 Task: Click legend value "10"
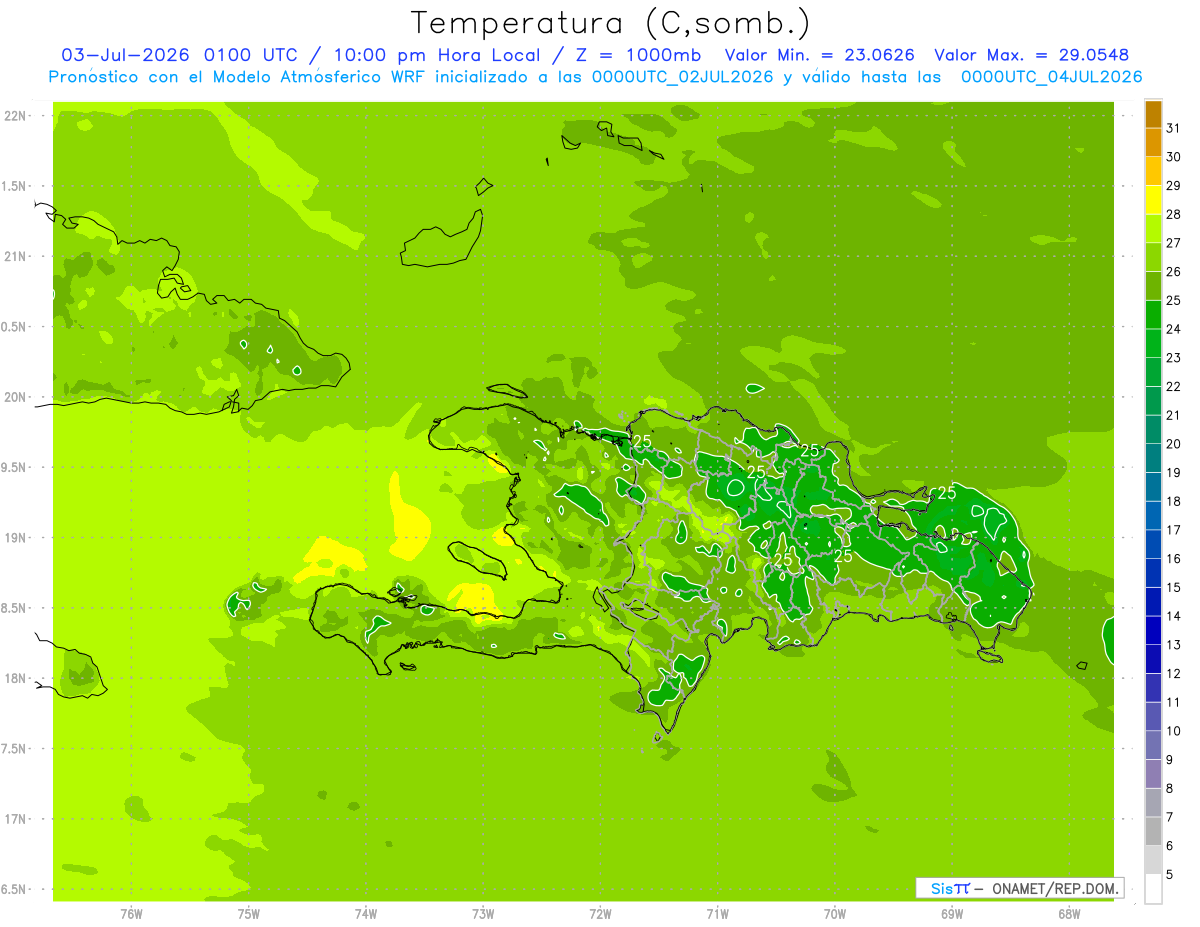tap(1174, 731)
